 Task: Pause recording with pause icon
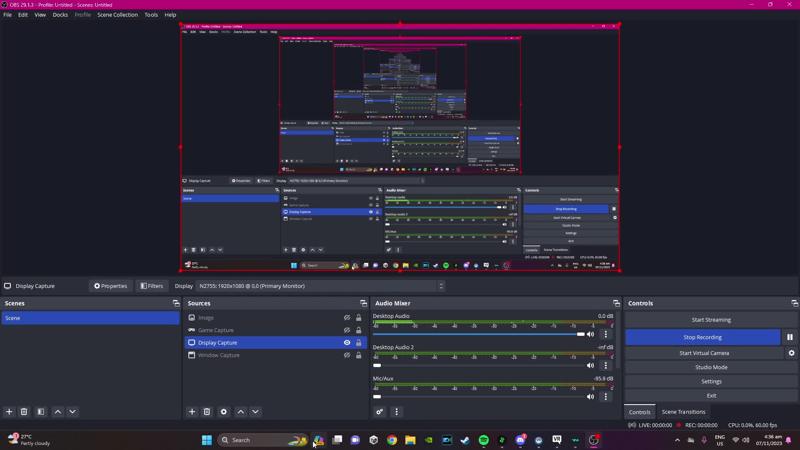pyautogui.click(x=790, y=337)
